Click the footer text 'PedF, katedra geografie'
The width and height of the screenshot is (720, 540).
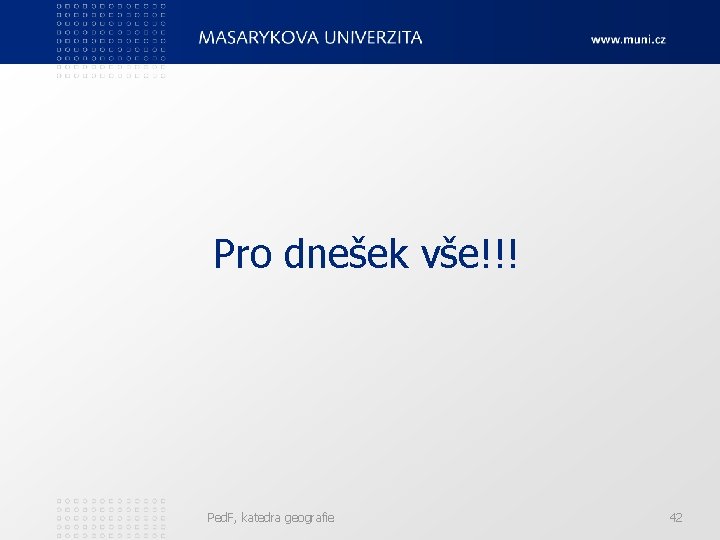pyautogui.click(x=270, y=518)
